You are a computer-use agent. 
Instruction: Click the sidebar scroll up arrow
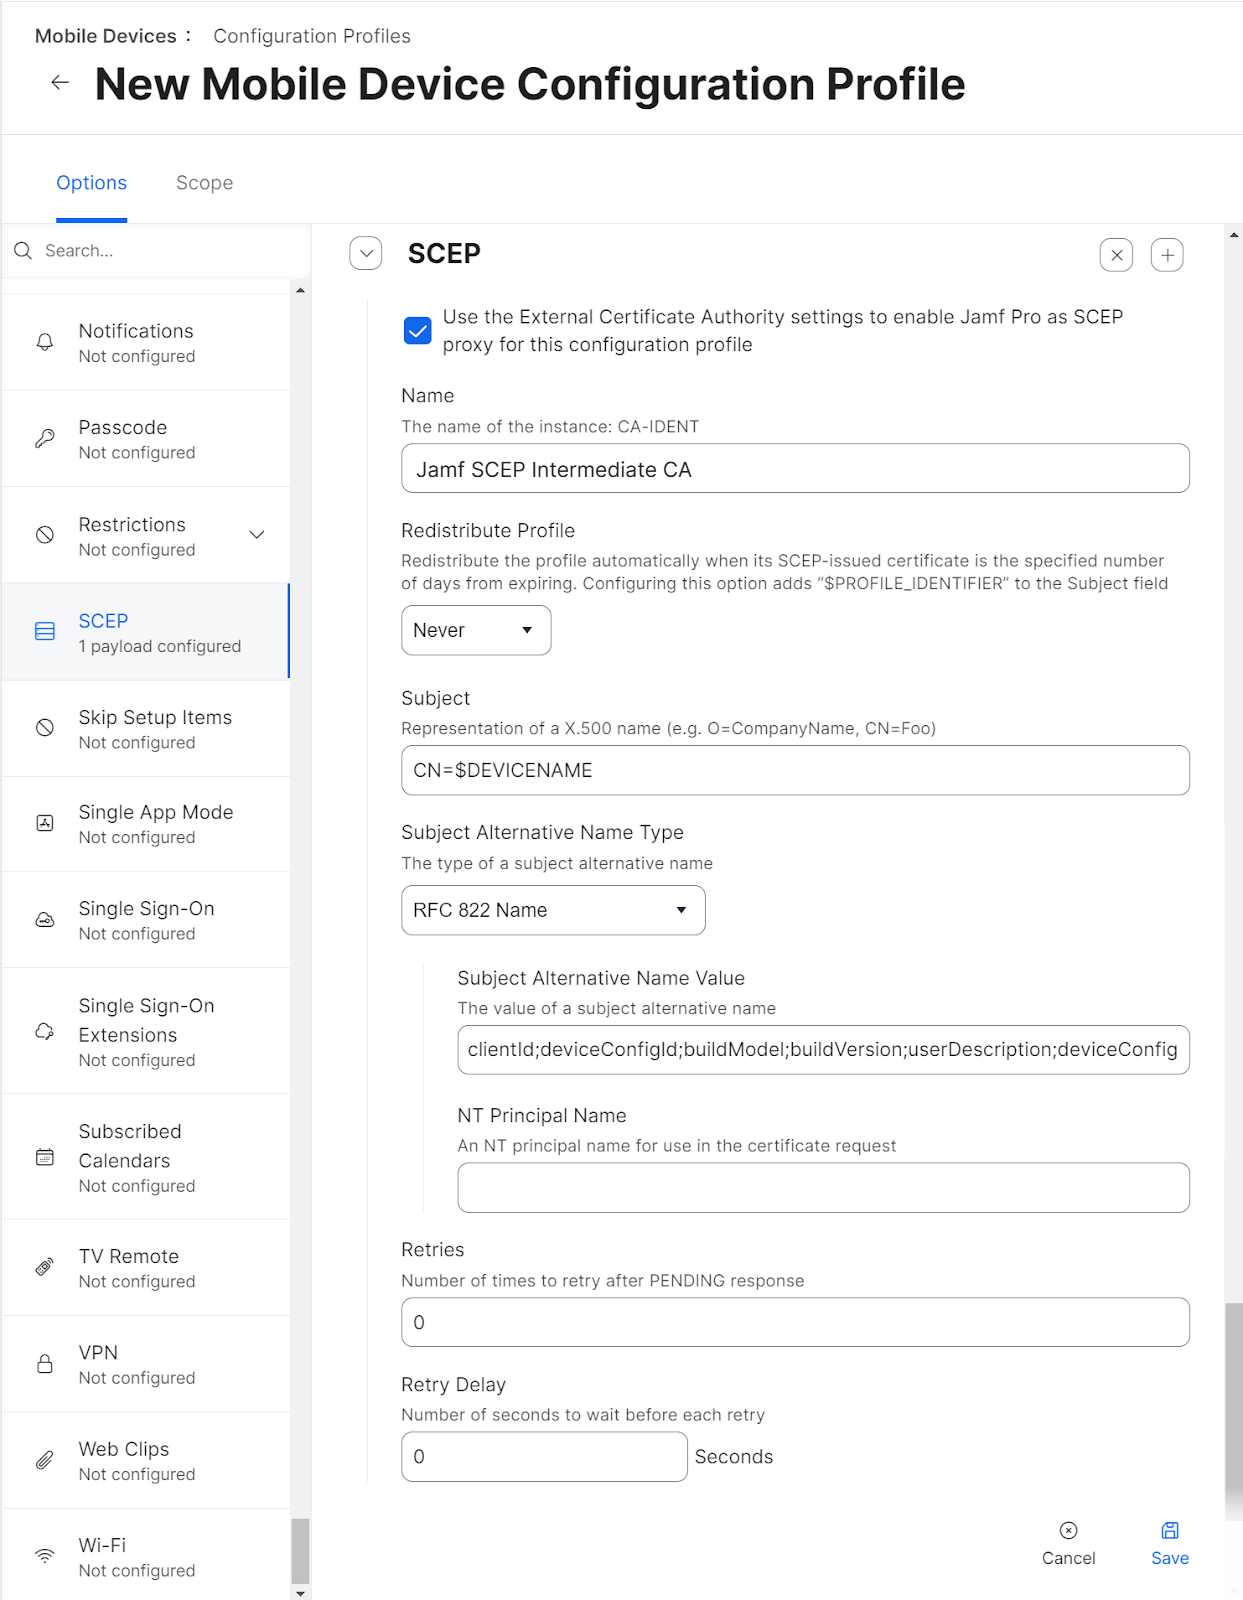point(300,291)
